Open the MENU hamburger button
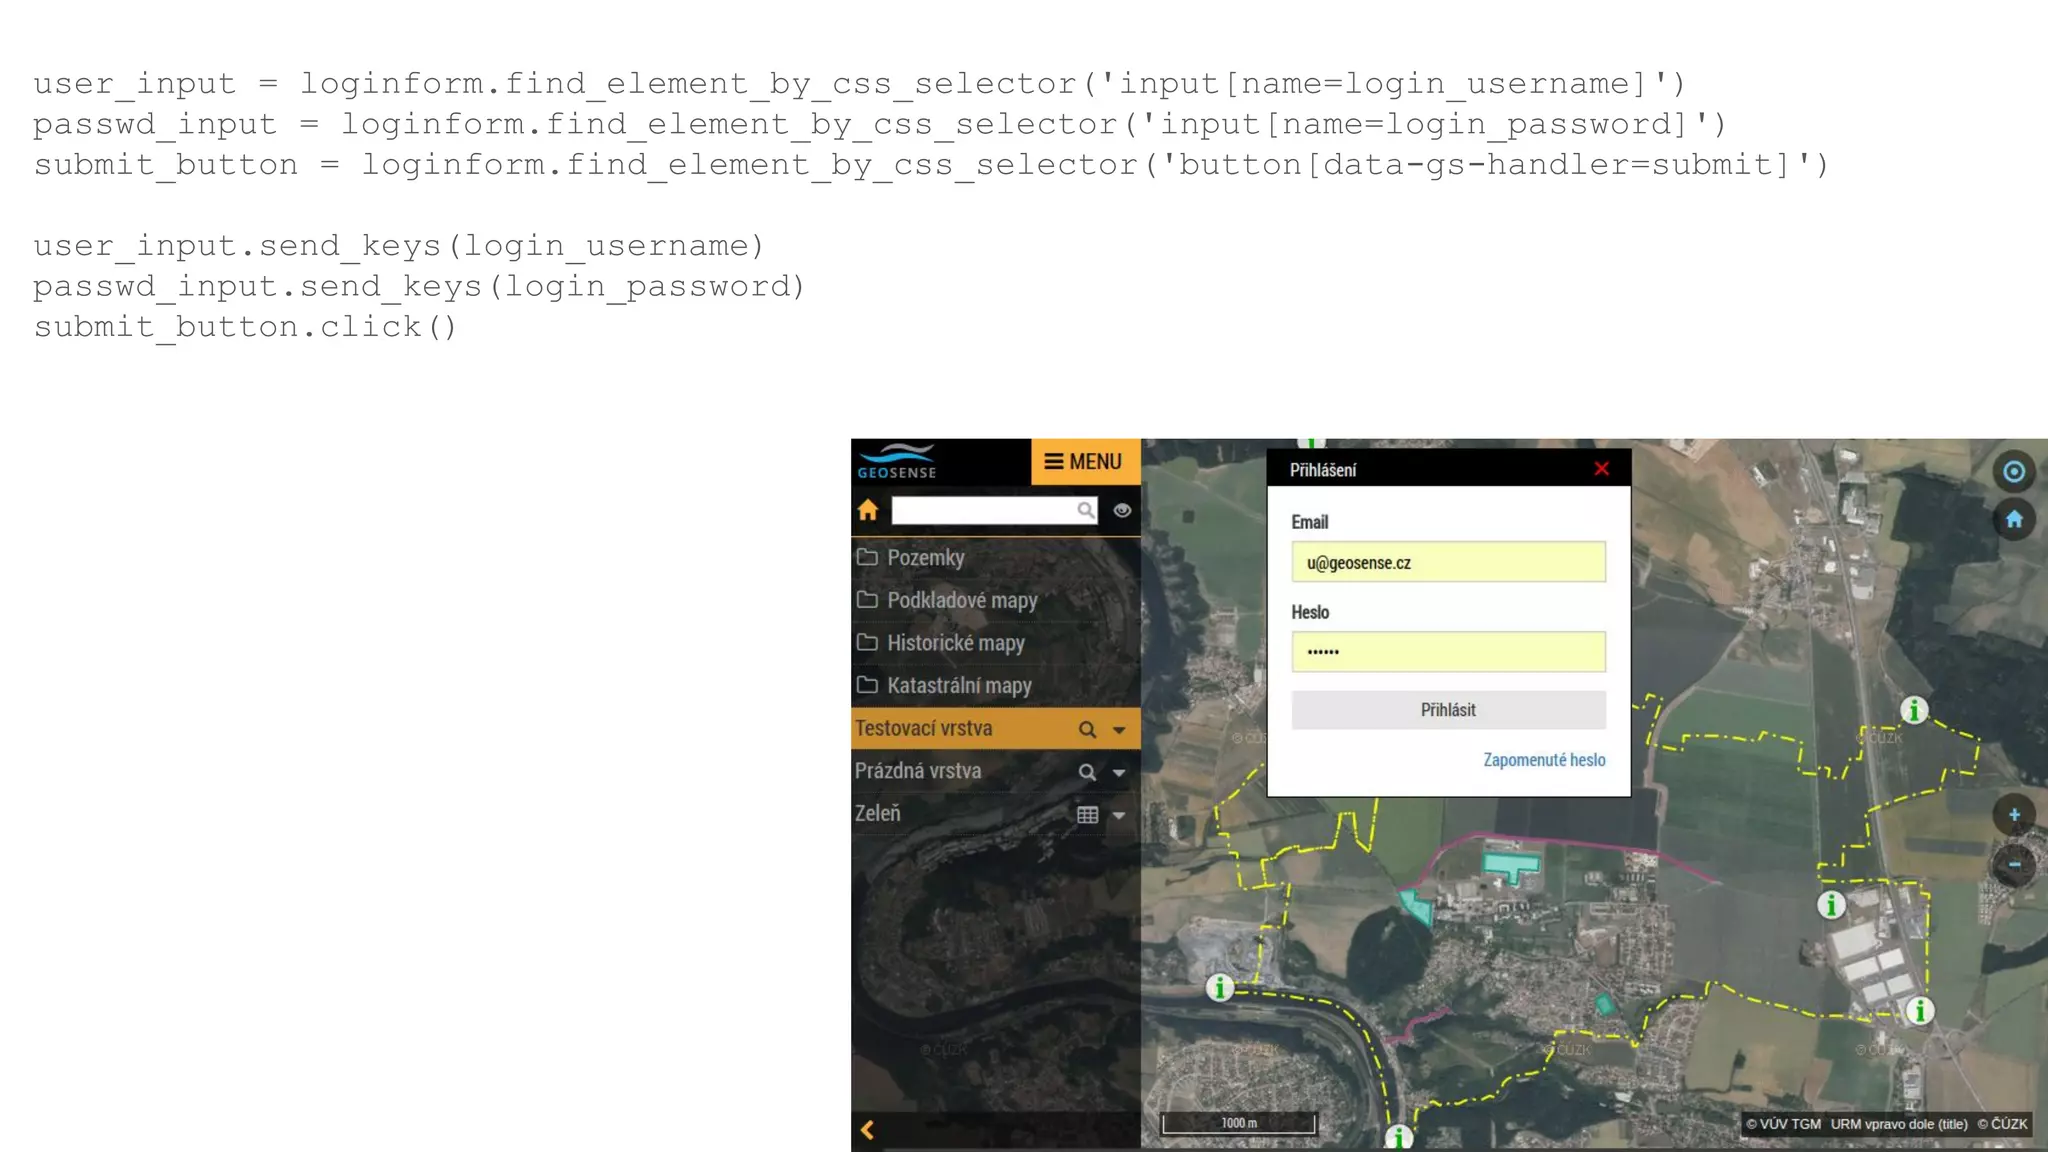2048x1152 pixels. pyautogui.click(x=1084, y=462)
